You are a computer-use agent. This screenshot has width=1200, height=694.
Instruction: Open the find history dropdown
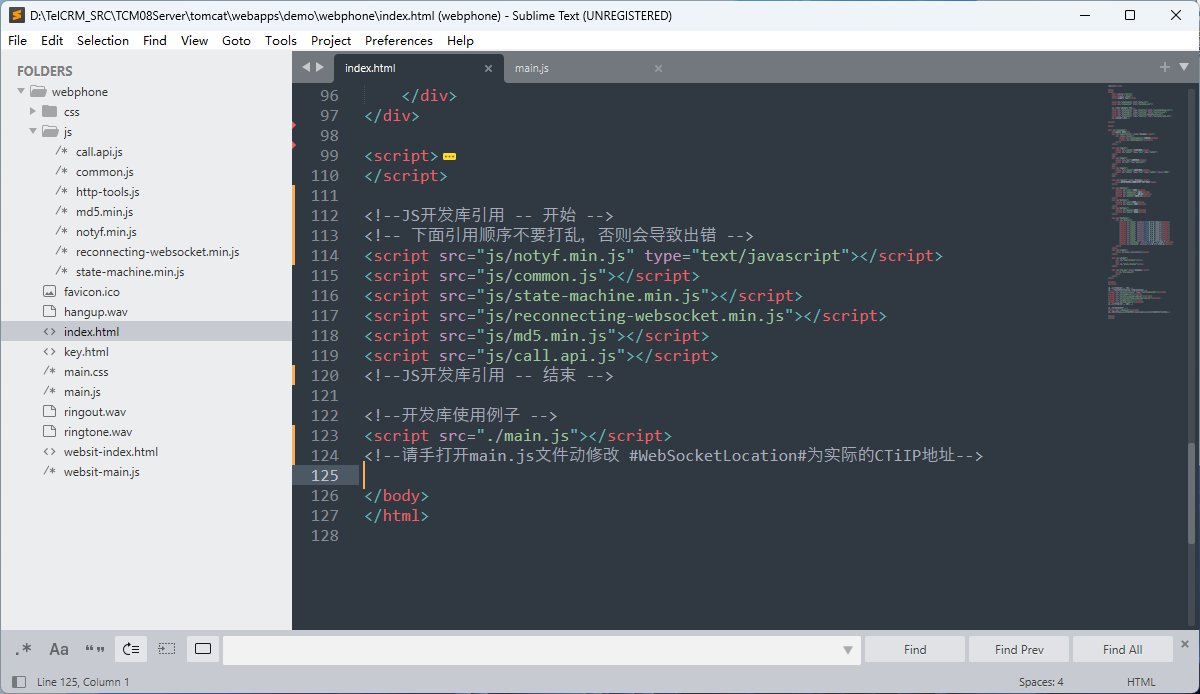(848, 650)
